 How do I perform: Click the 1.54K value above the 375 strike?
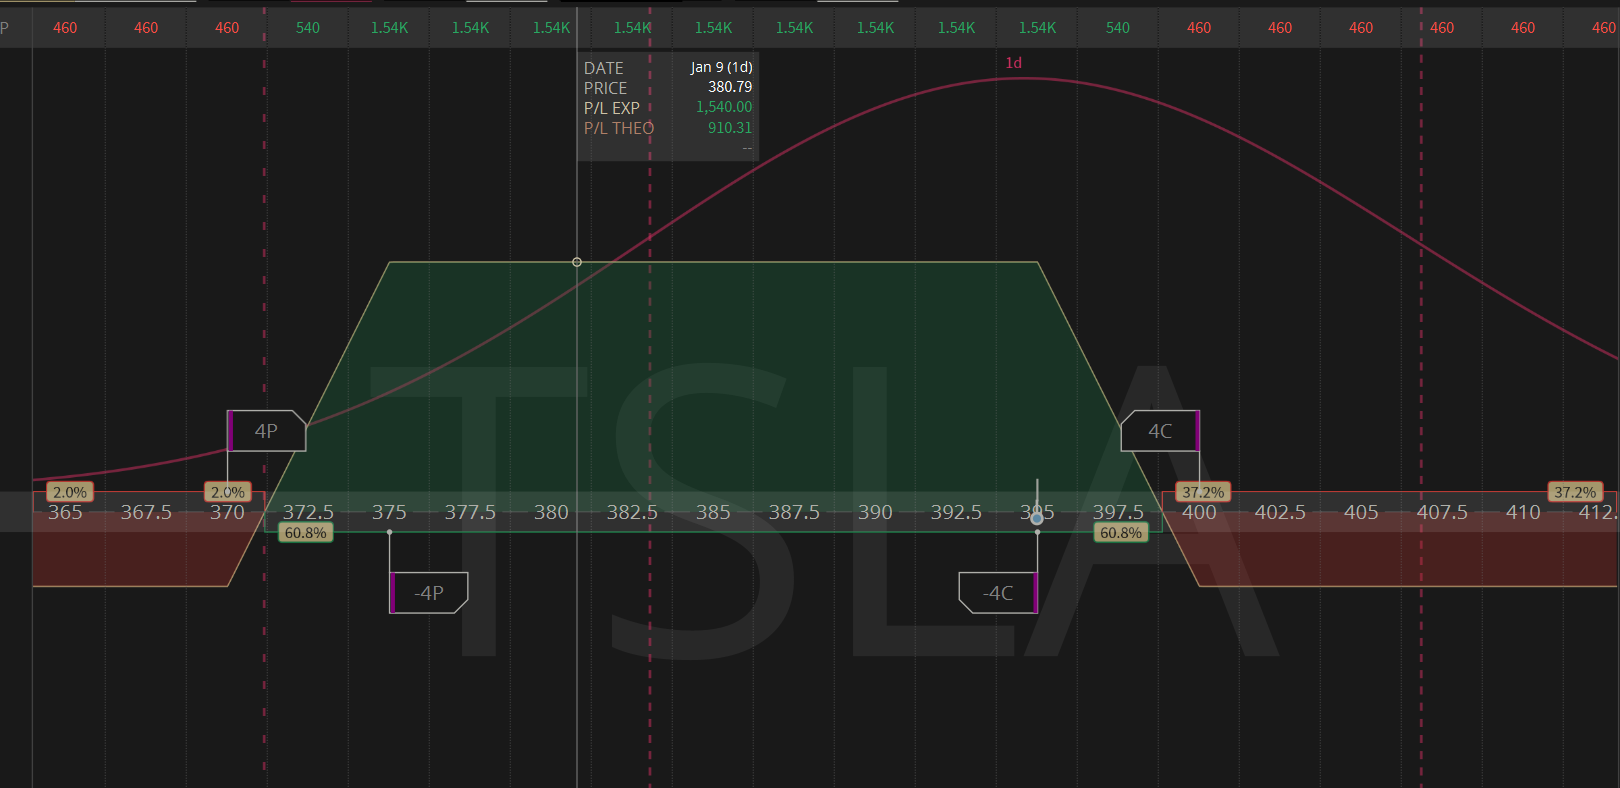point(389,28)
